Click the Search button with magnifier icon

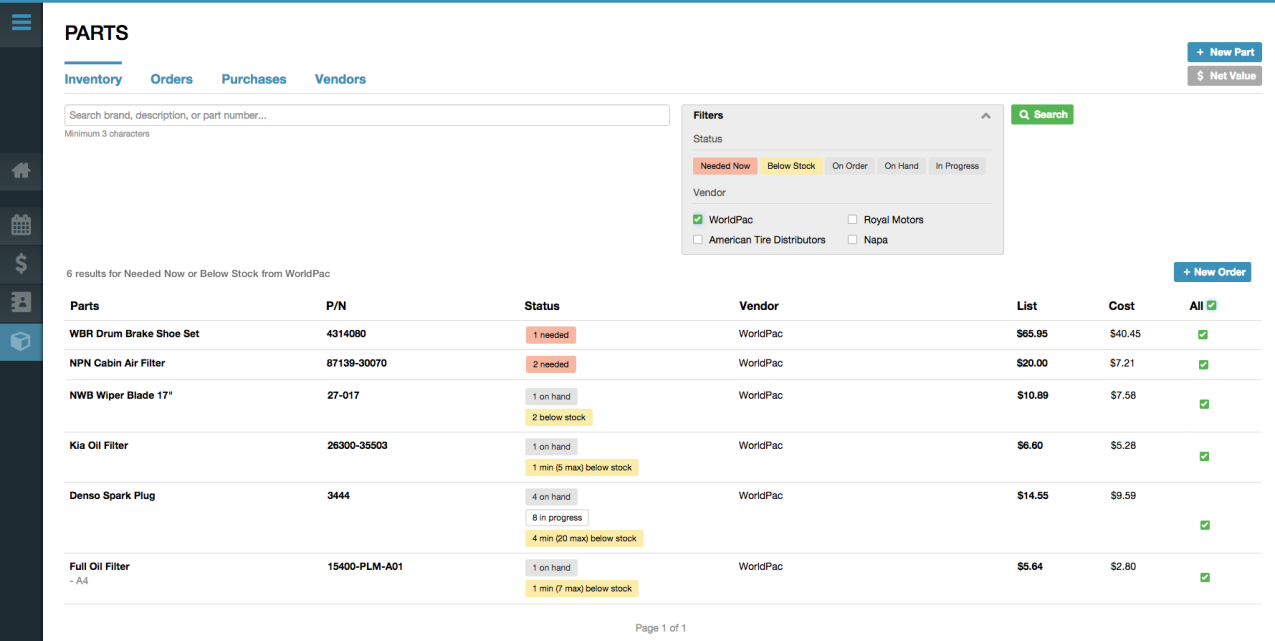pos(1042,115)
